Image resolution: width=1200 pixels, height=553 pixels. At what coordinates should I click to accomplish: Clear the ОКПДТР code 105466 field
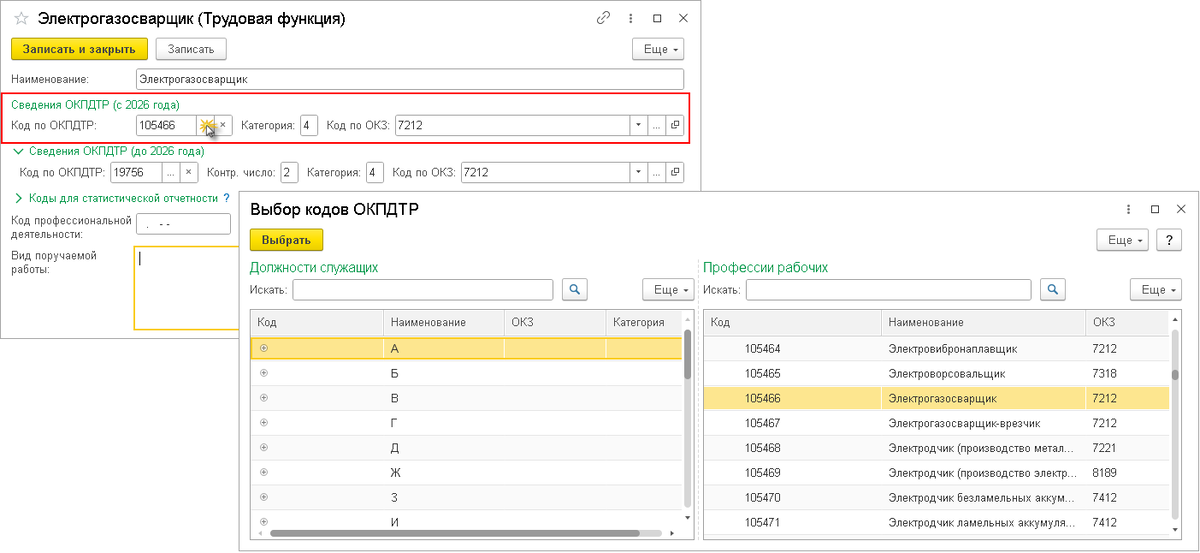pyautogui.click(x=223, y=125)
